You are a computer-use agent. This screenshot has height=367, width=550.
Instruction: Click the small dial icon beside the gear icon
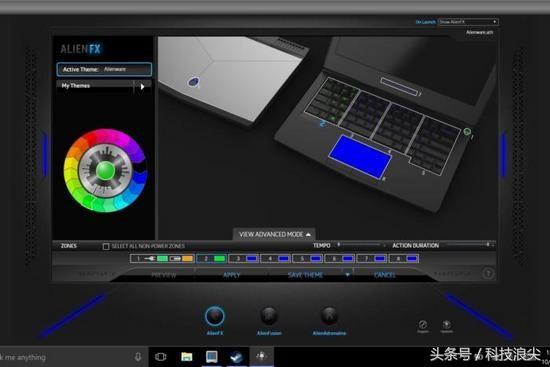click(x=423, y=325)
